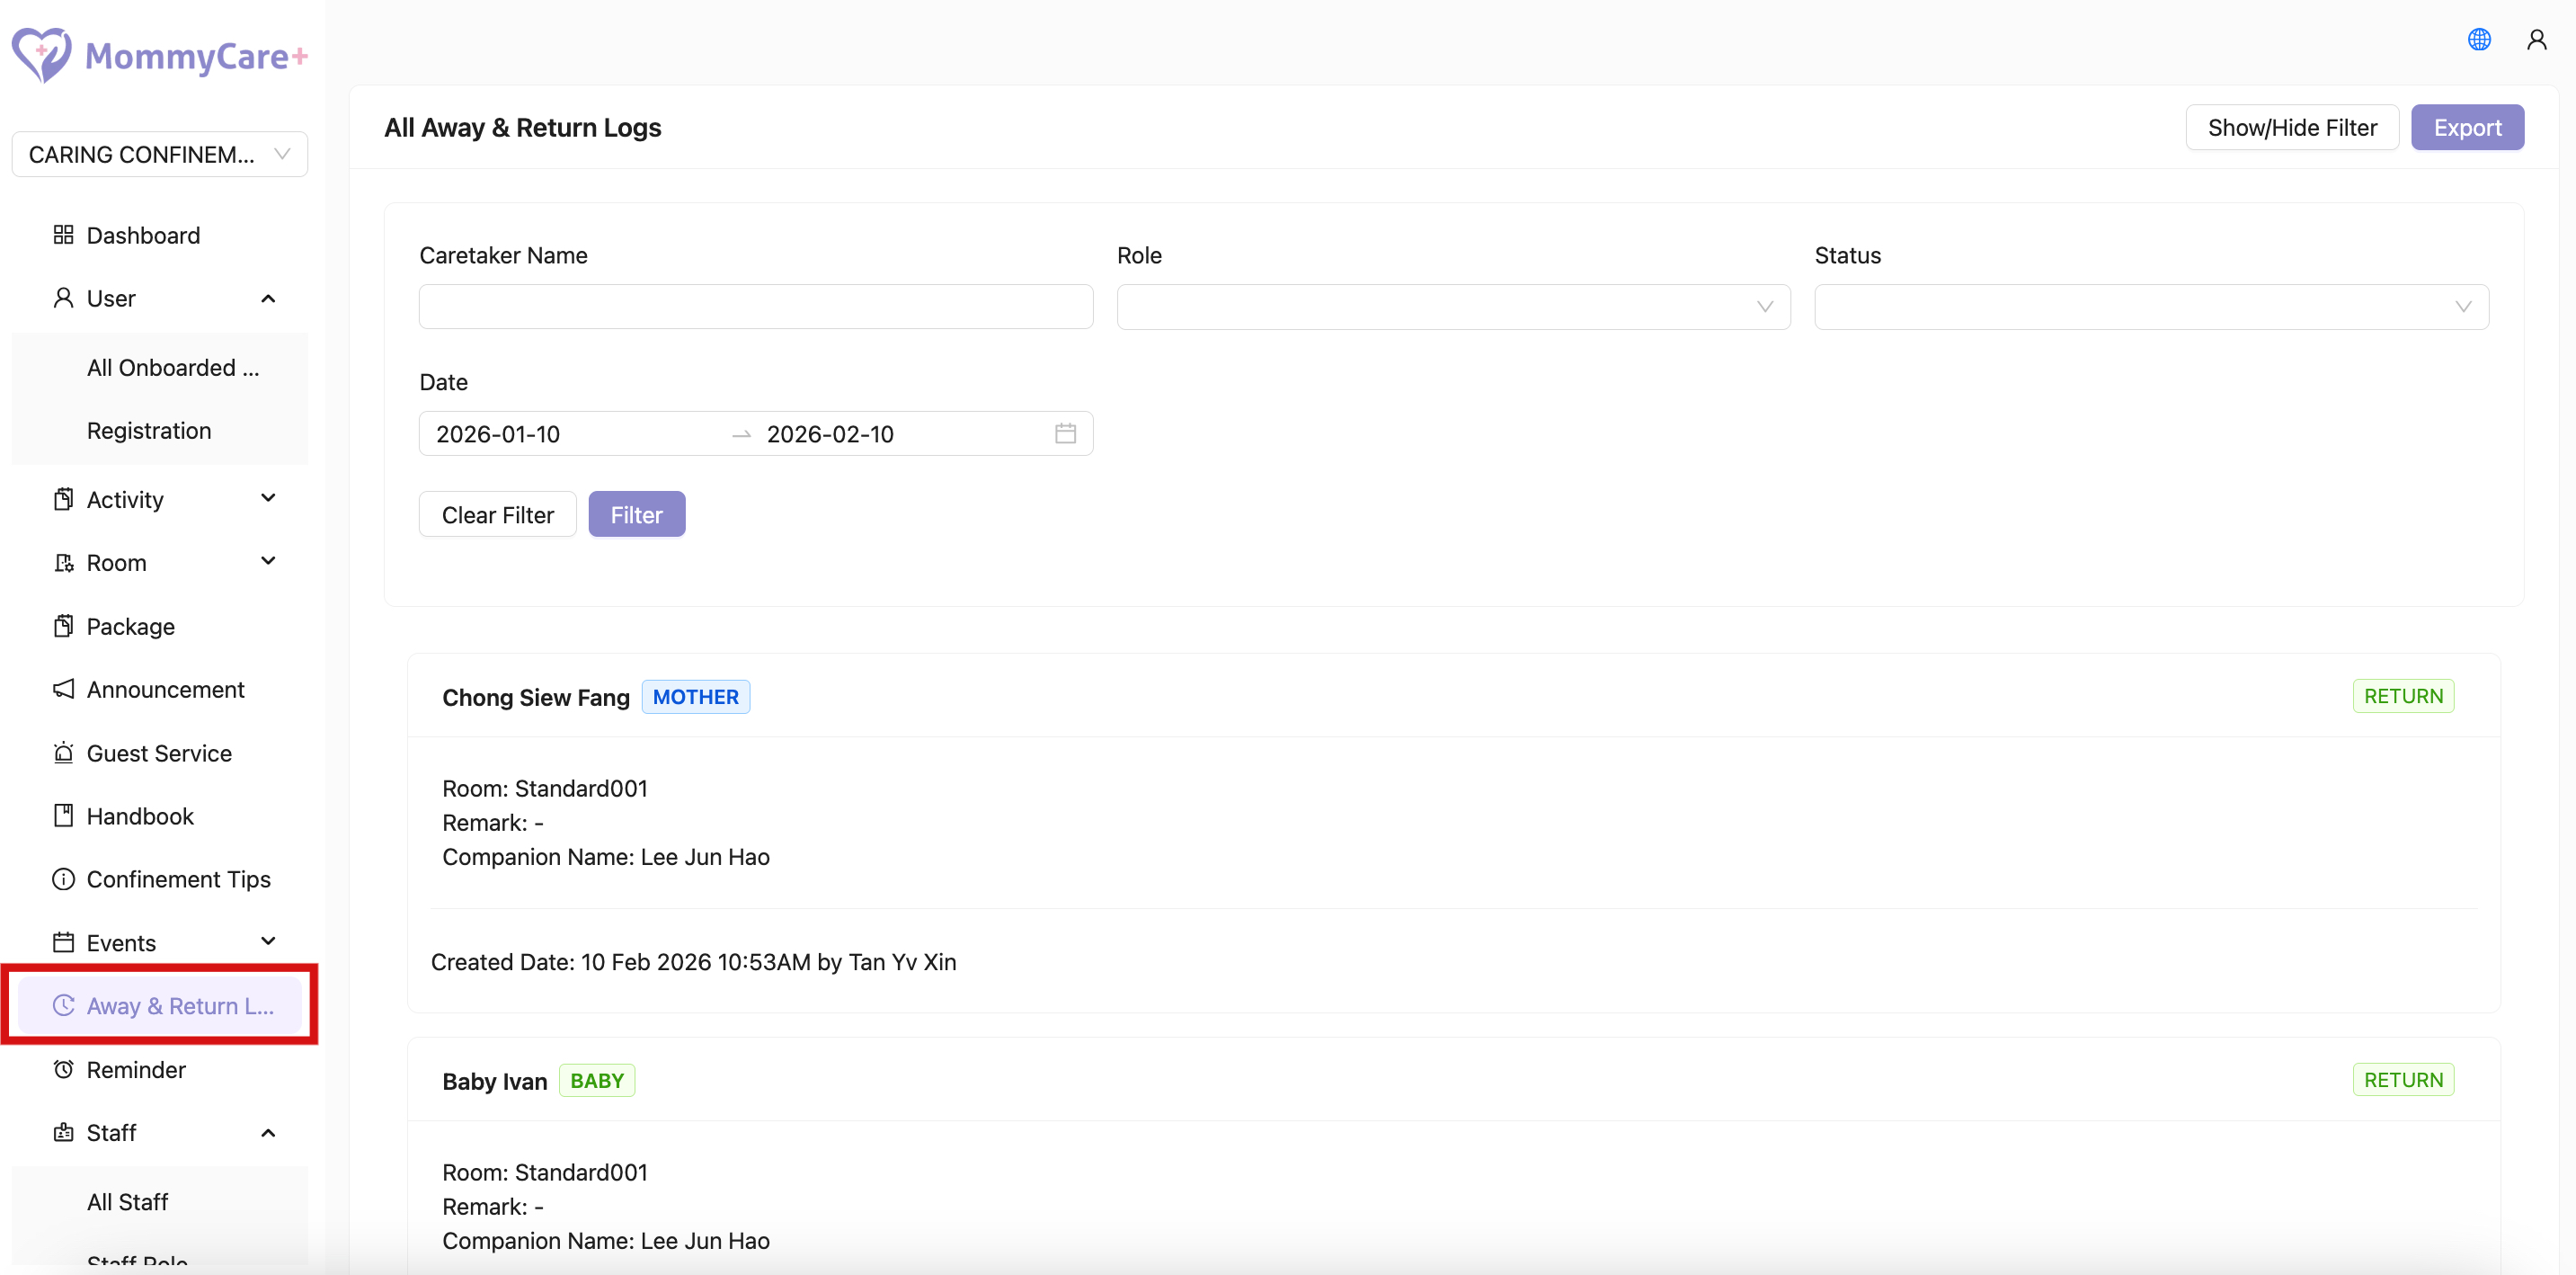Open the Reminder section

point(135,1069)
